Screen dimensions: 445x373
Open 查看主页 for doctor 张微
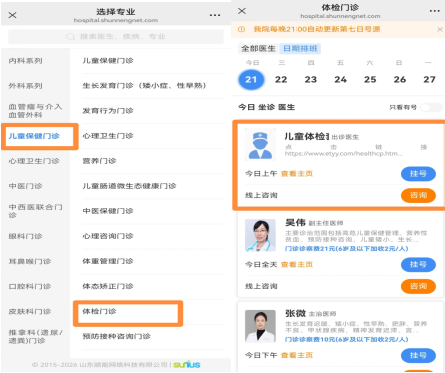coord(297,355)
